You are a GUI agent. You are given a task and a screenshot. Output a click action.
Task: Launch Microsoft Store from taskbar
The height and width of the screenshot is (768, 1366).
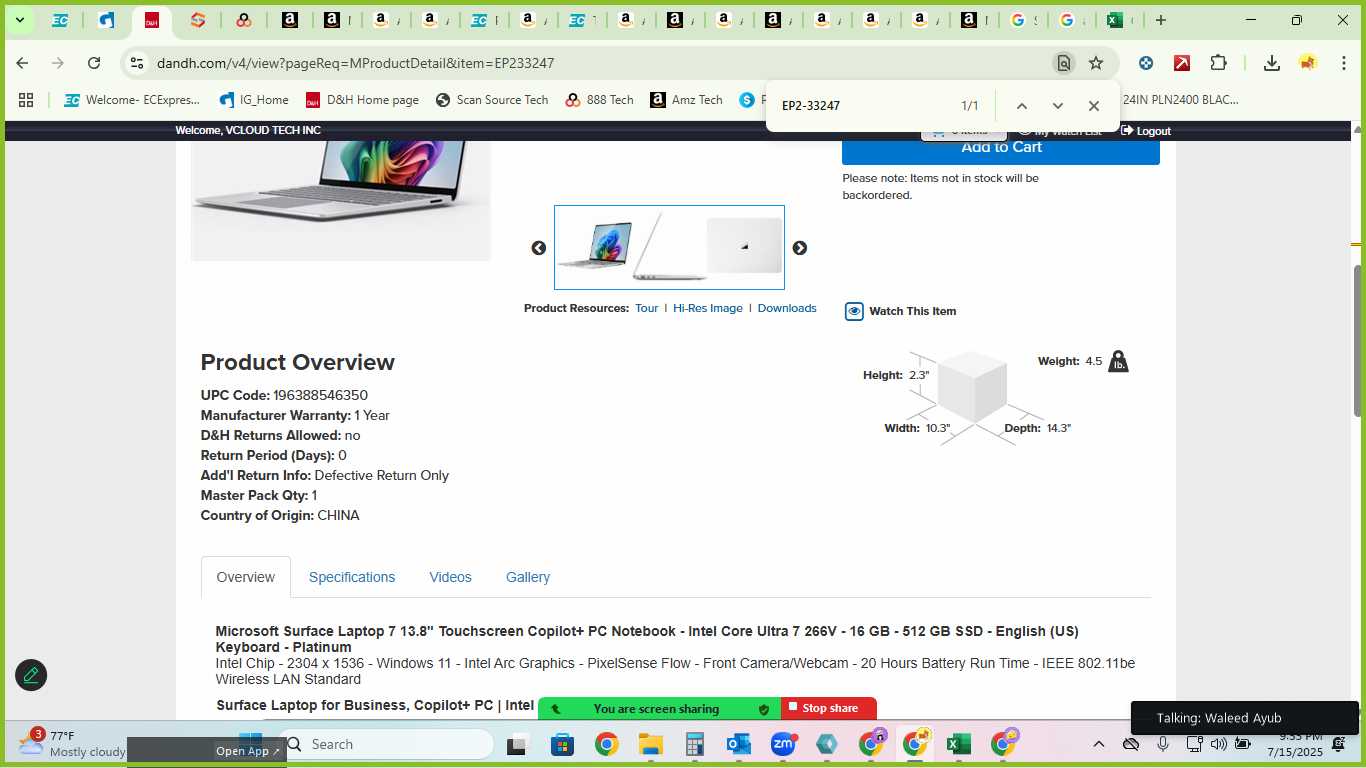click(562, 744)
